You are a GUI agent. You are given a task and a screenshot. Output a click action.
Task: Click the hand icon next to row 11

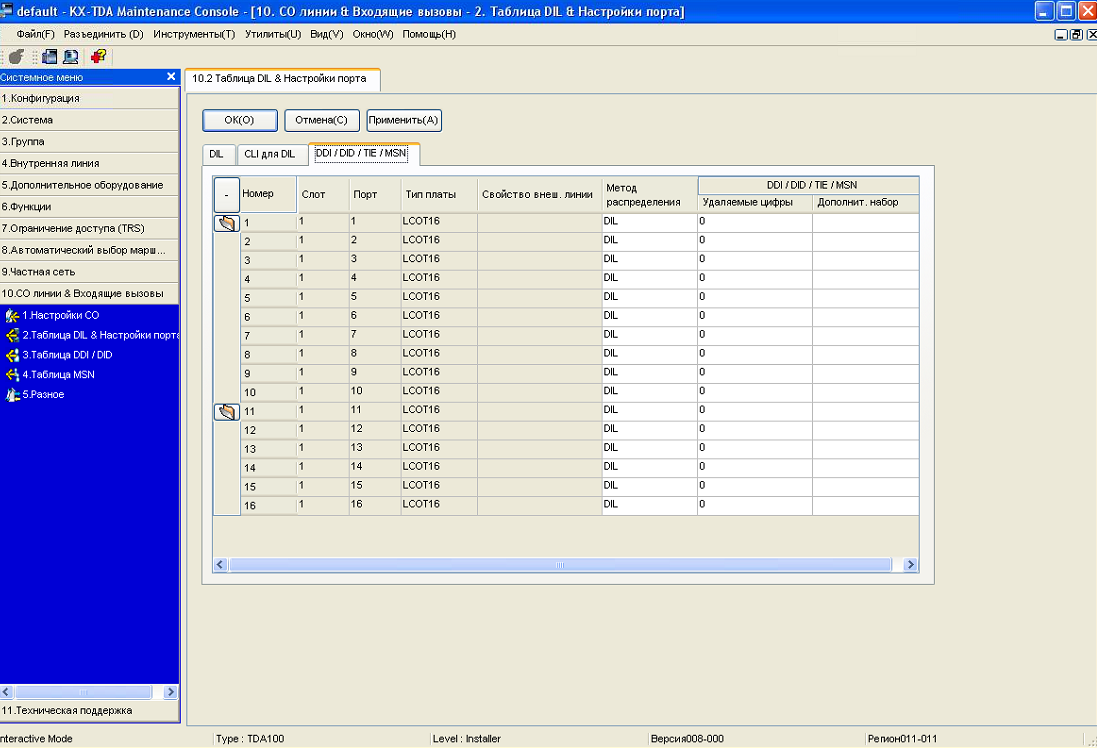227,411
